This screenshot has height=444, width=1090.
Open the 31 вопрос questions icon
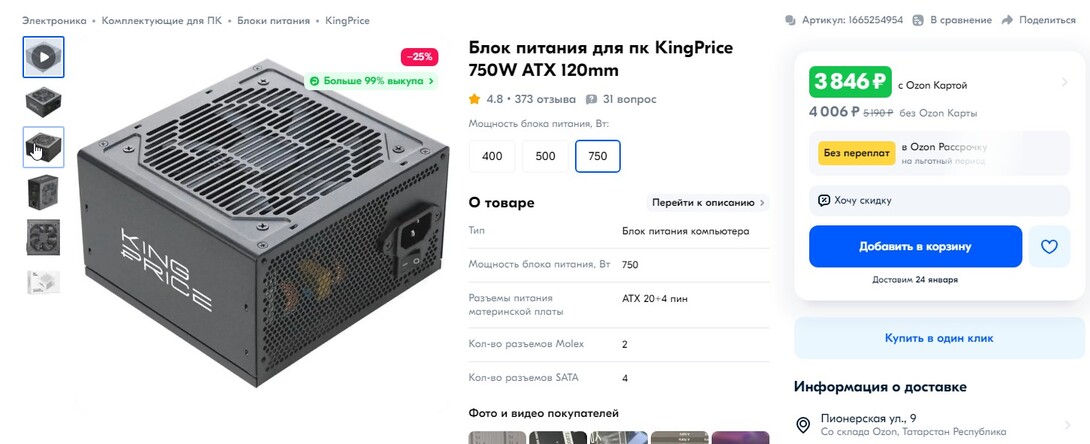pyautogui.click(x=592, y=99)
